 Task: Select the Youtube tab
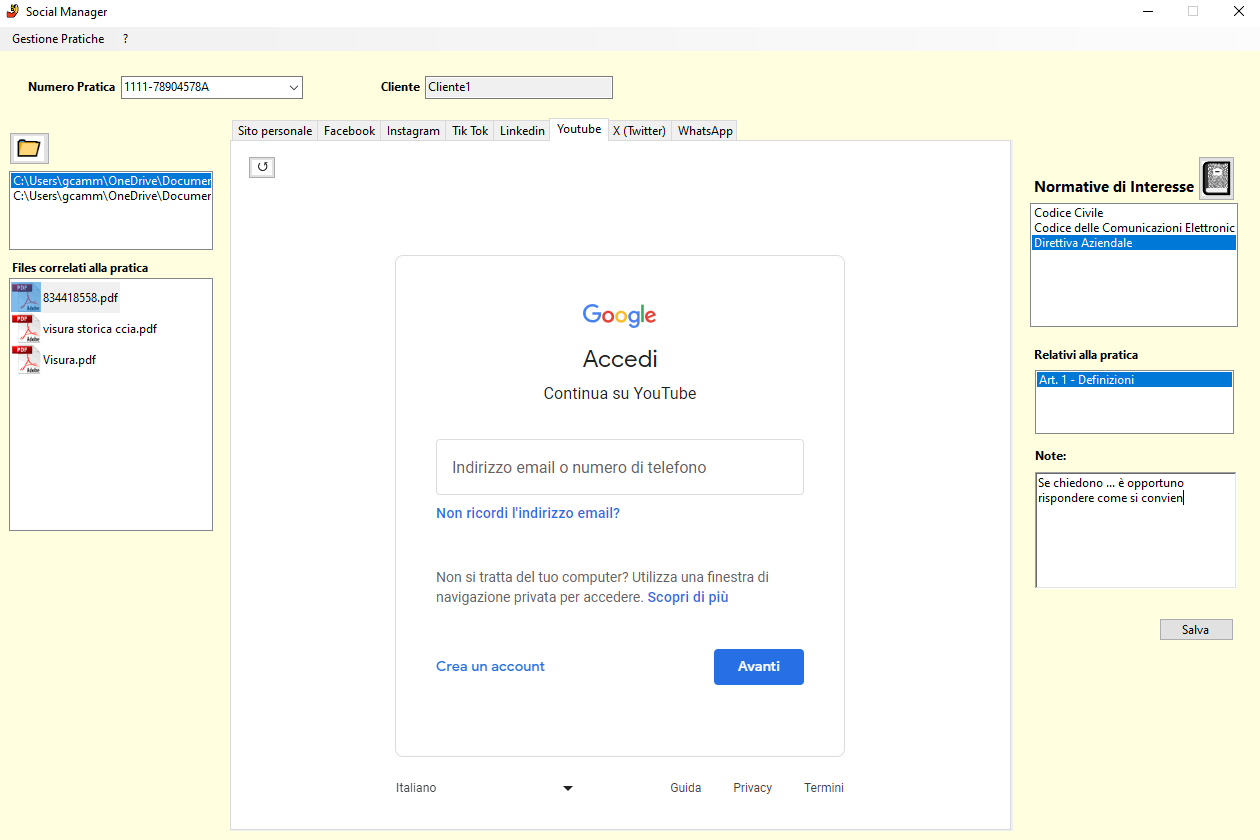[x=579, y=129]
